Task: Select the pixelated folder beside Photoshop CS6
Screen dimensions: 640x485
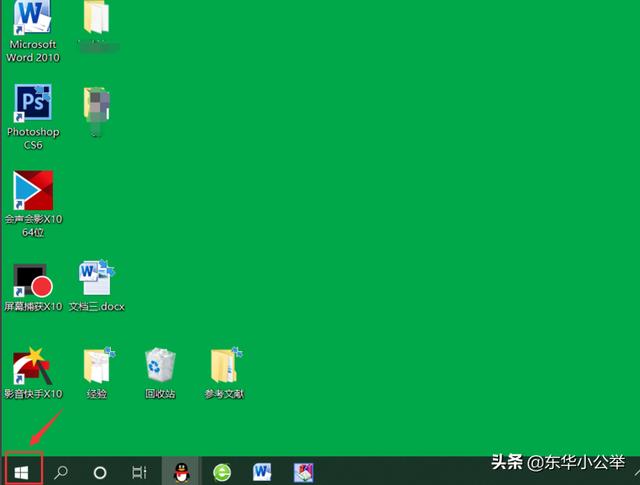Action: tap(97, 108)
